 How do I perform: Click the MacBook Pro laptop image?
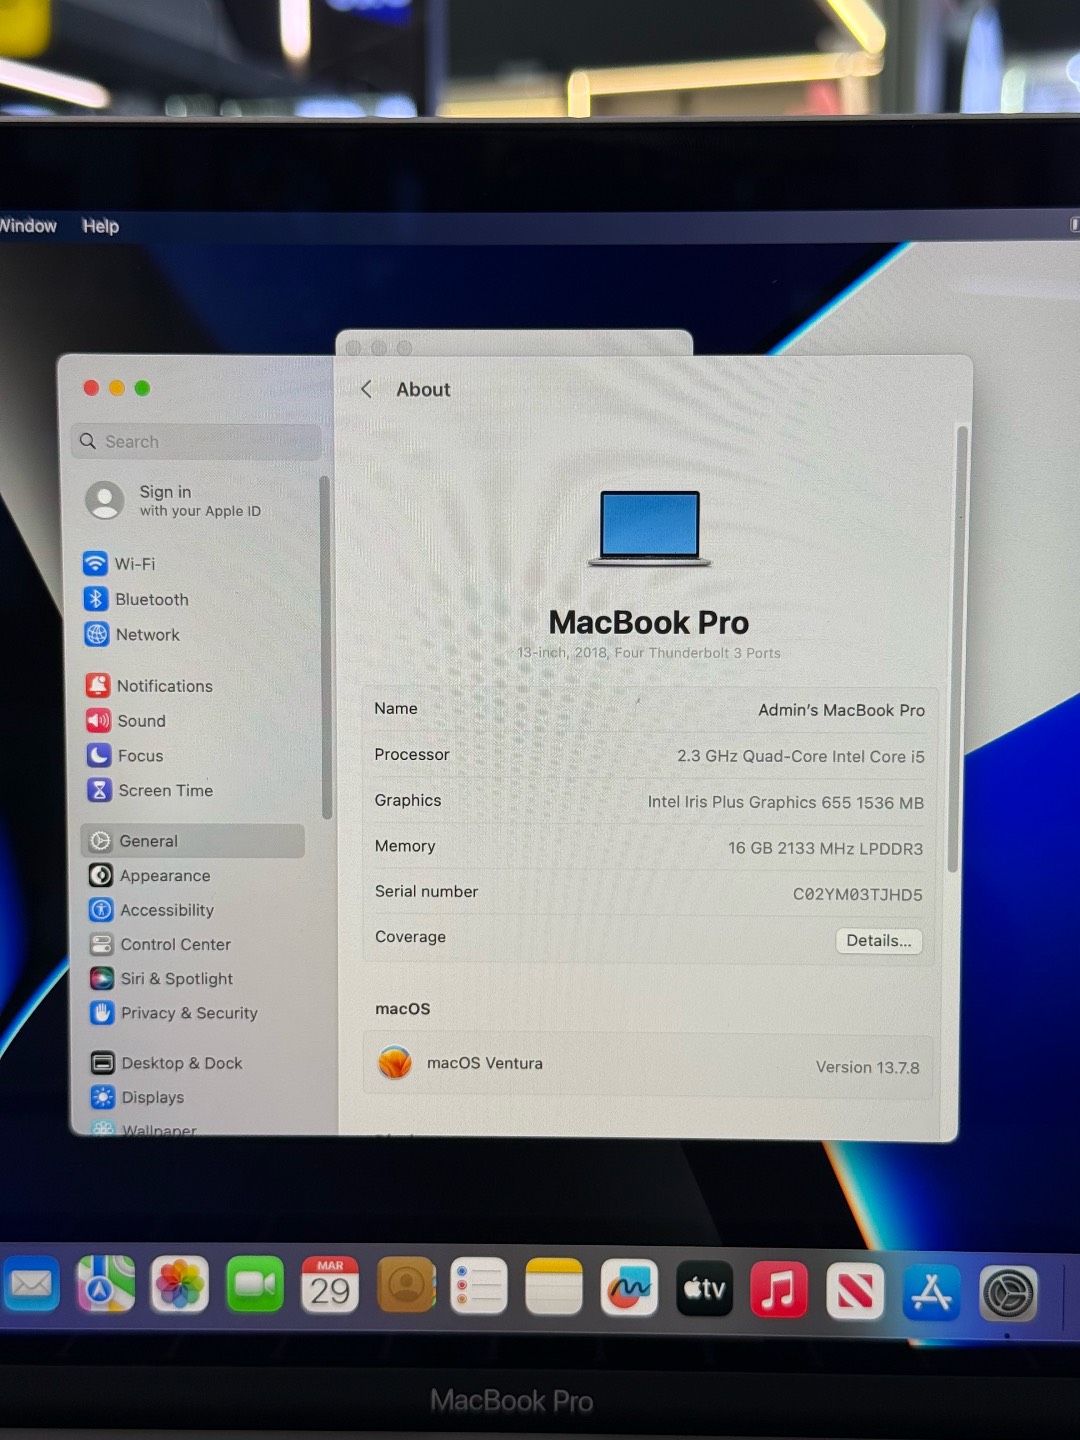point(650,528)
